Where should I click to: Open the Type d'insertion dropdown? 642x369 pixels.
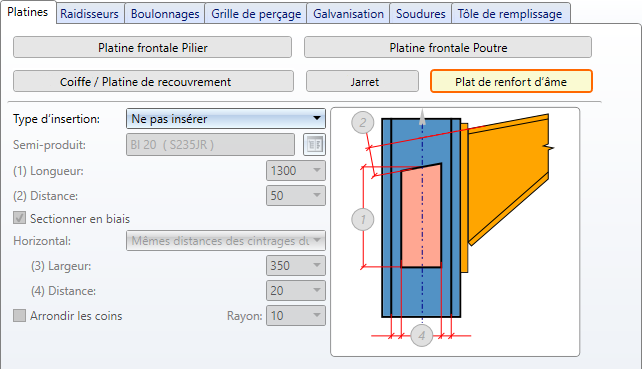[226, 119]
